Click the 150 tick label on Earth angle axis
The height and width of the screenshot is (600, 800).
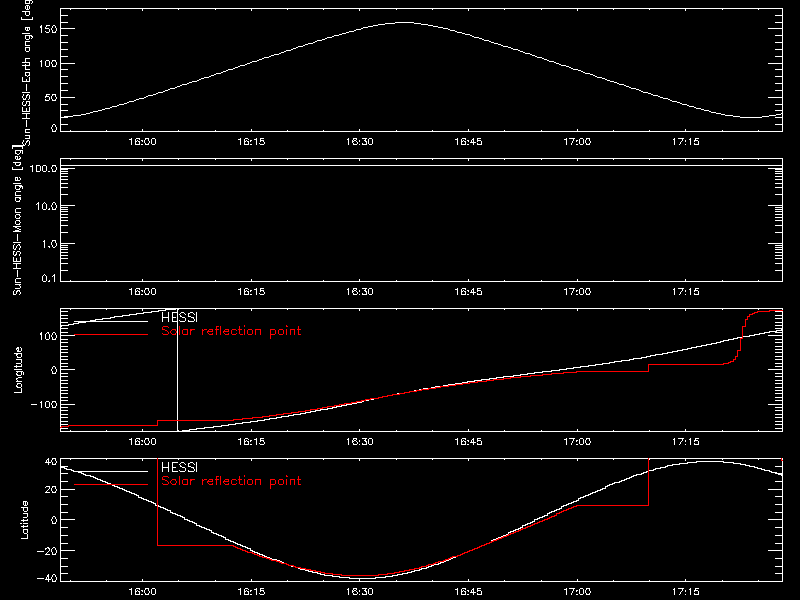pos(47,29)
